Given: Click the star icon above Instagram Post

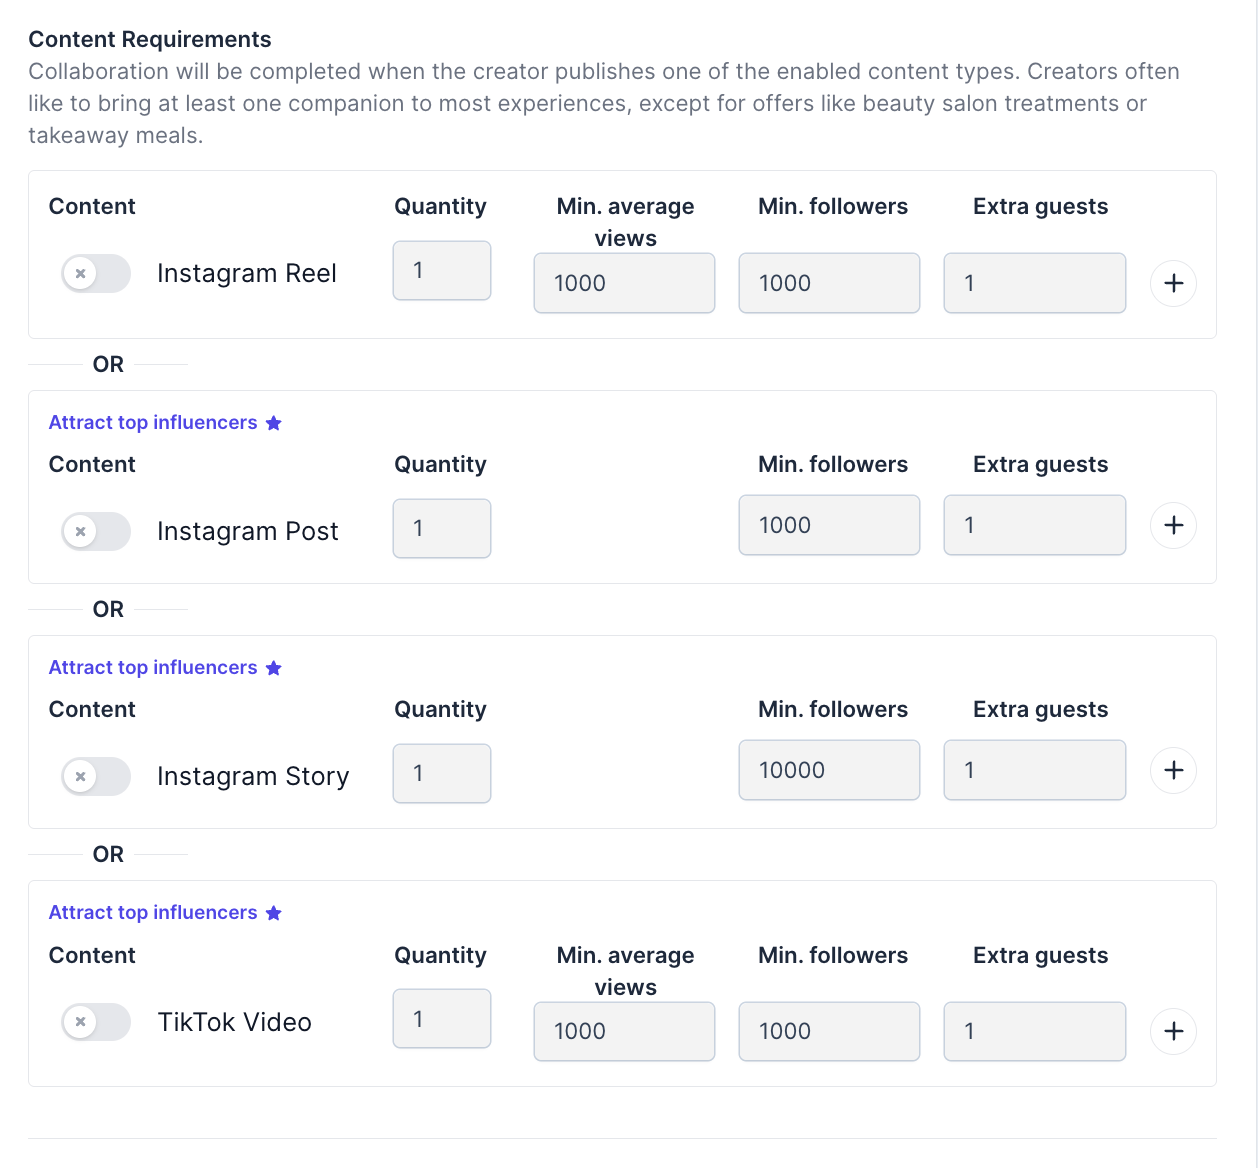Looking at the screenshot, I should coord(274,423).
